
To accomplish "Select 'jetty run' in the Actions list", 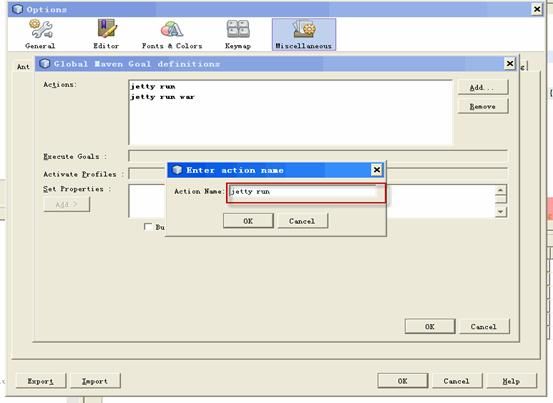I will coord(153,87).
